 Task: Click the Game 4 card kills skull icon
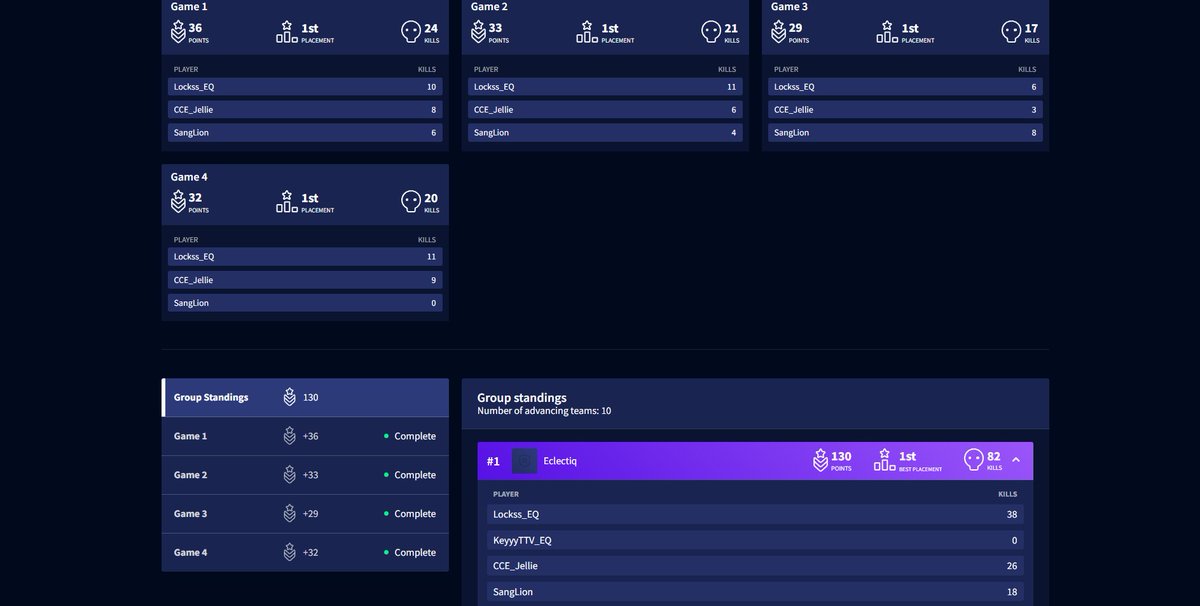click(x=410, y=202)
